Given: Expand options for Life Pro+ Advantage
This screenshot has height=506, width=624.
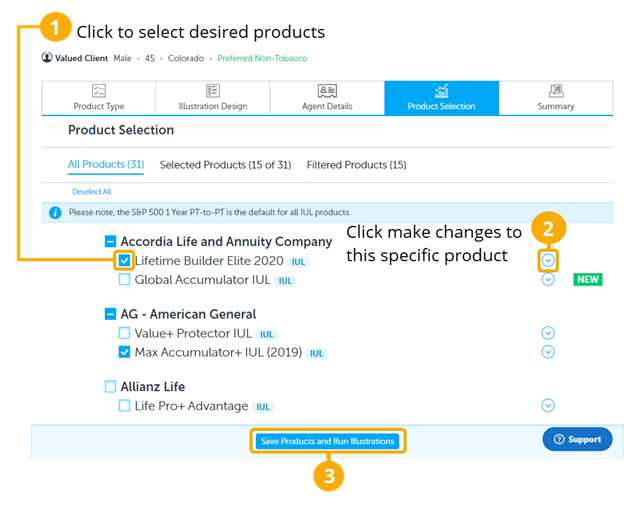Looking at the screenshot, I should 548,406.
